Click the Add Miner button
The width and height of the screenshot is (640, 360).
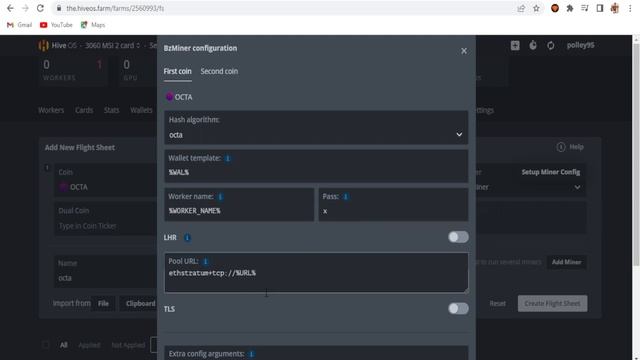click(567, 262)
